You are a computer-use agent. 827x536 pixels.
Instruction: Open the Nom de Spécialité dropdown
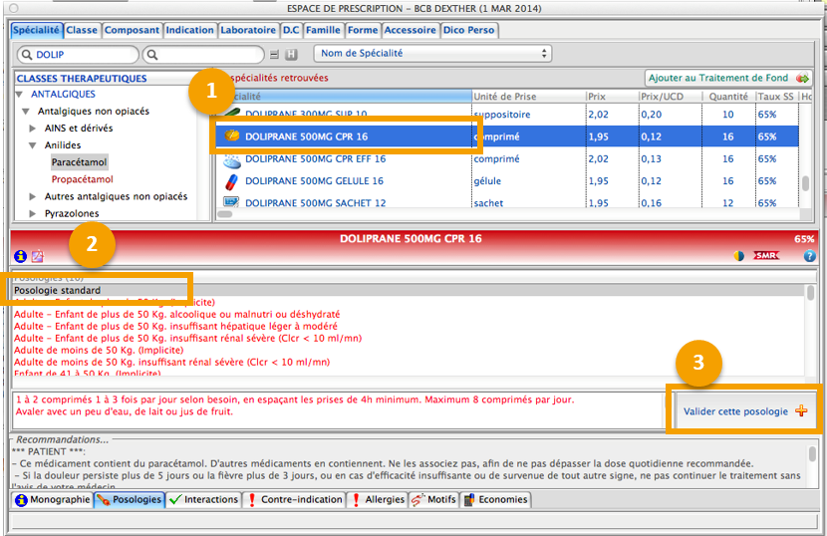[x=433, y=53]
